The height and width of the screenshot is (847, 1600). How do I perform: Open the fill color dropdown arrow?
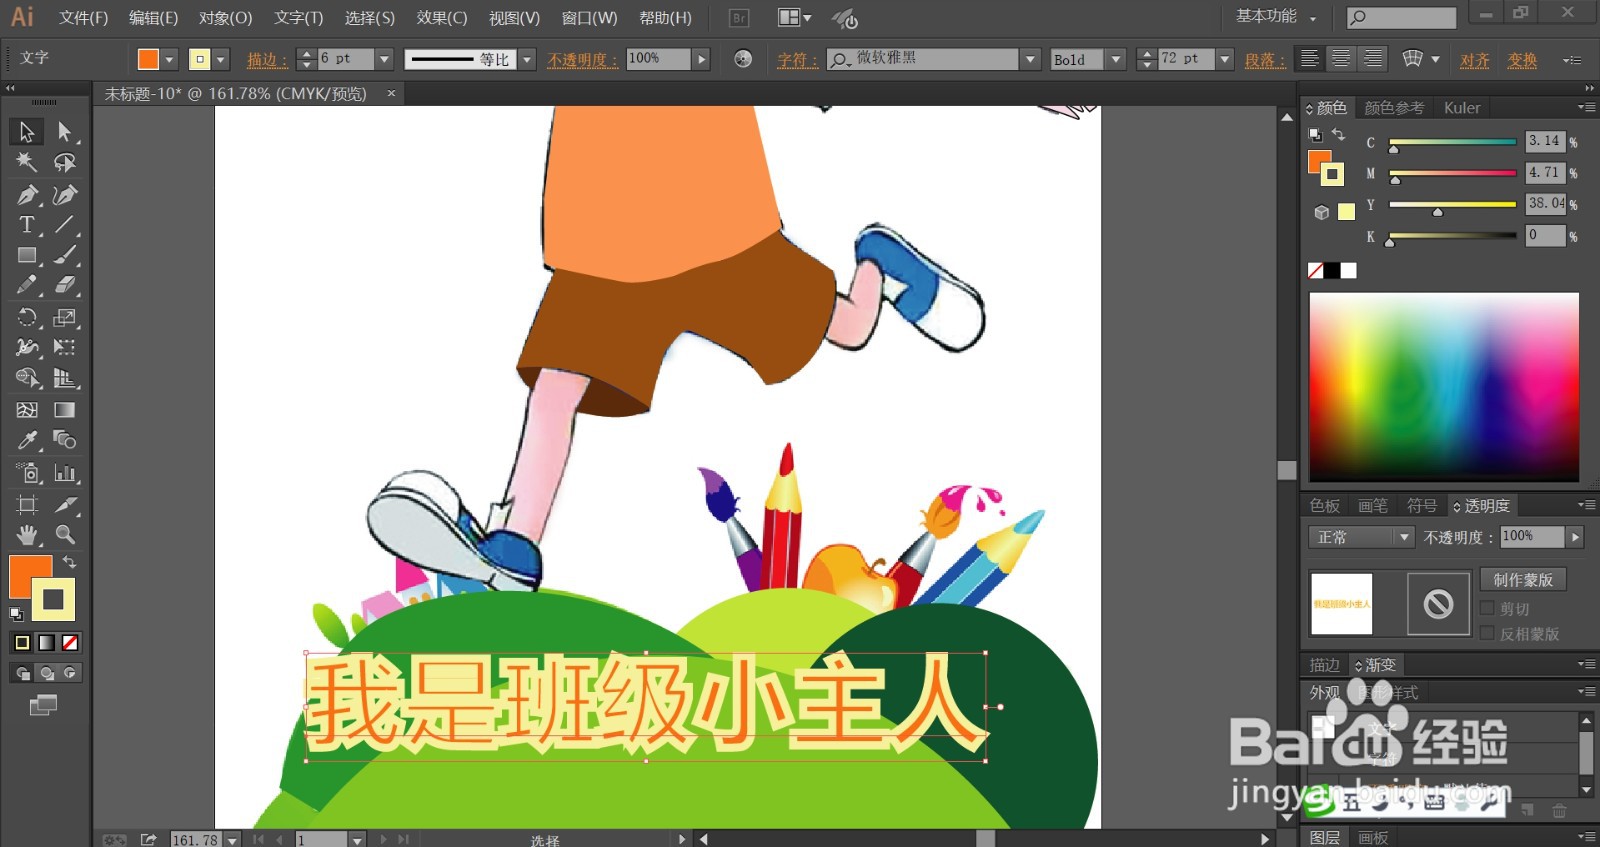(169, 59)
